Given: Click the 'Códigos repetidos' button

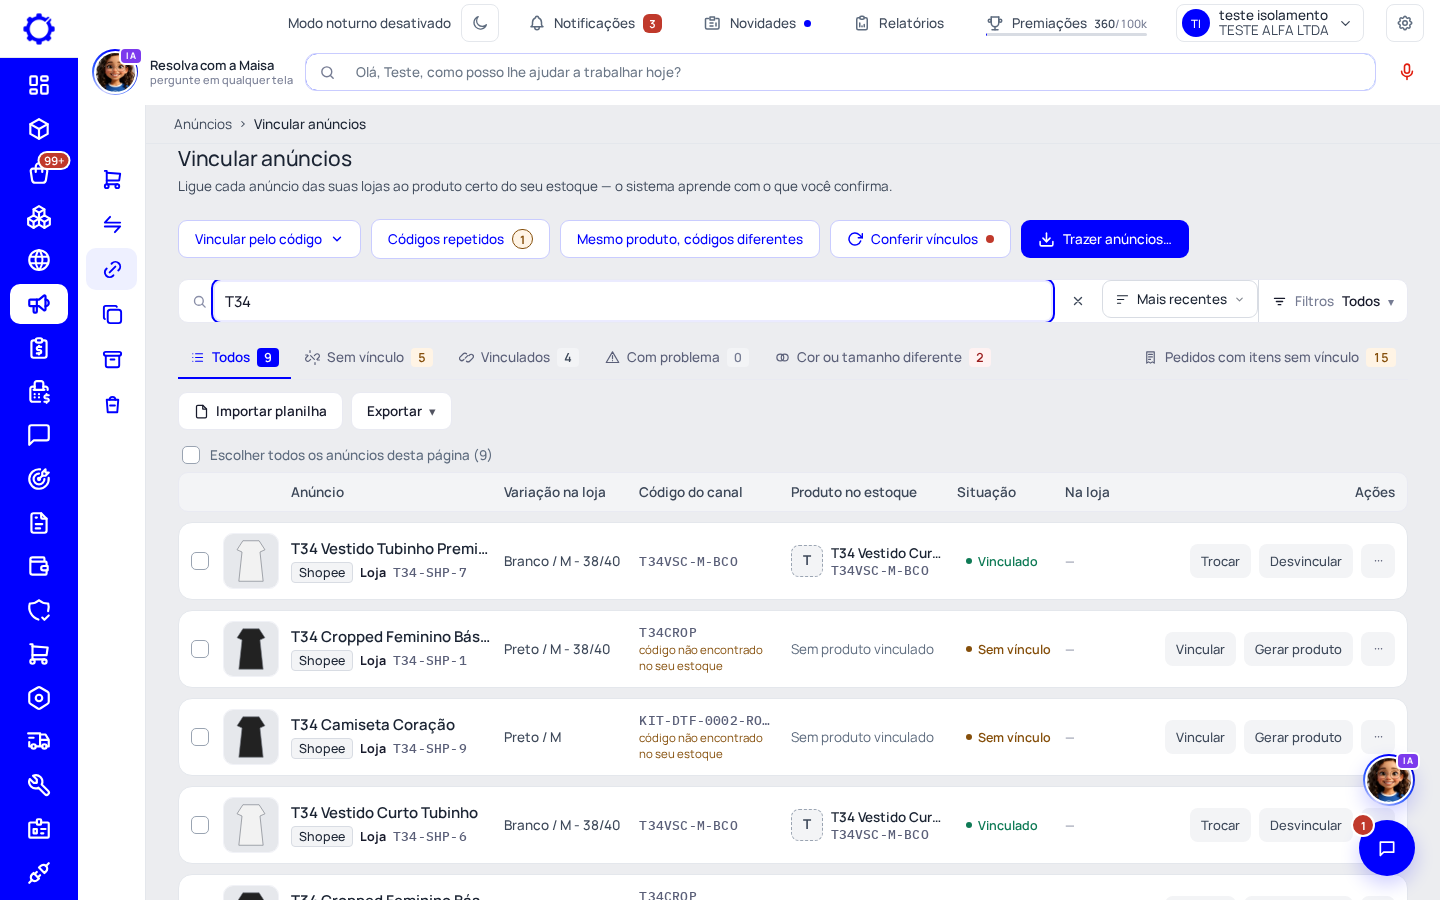Looking at the screenshot, I should click(x=460, y=239).
